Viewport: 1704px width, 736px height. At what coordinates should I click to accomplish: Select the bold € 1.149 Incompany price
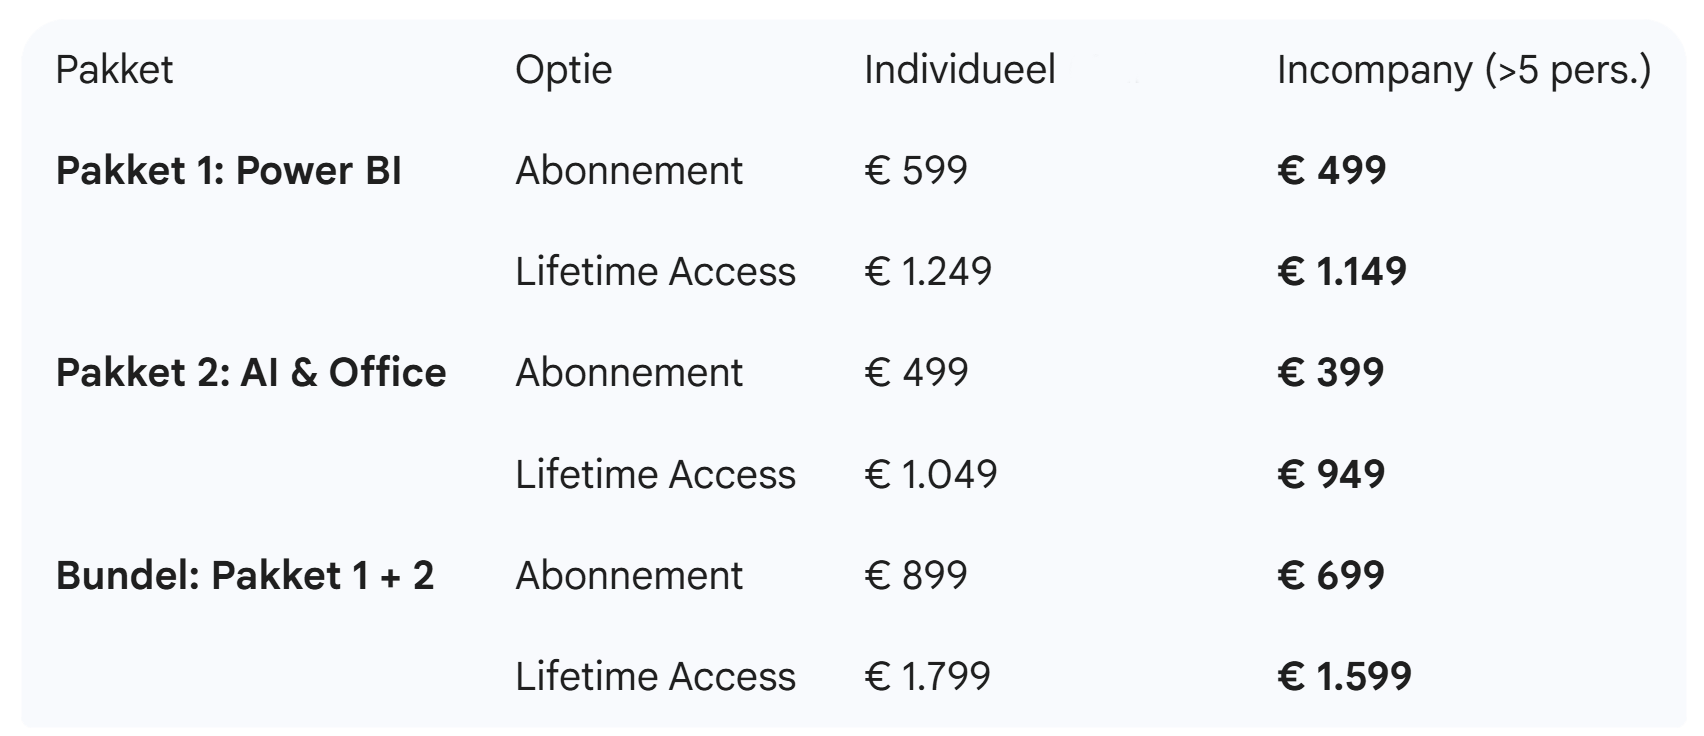pyautogui.click(x=1342, y=272)
